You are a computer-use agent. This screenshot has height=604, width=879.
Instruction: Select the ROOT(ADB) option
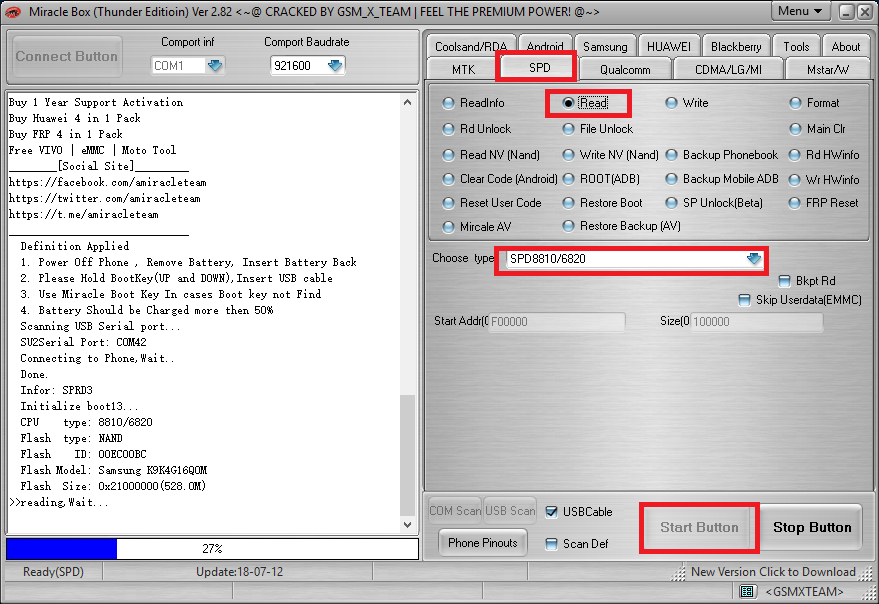click(601, 179)
